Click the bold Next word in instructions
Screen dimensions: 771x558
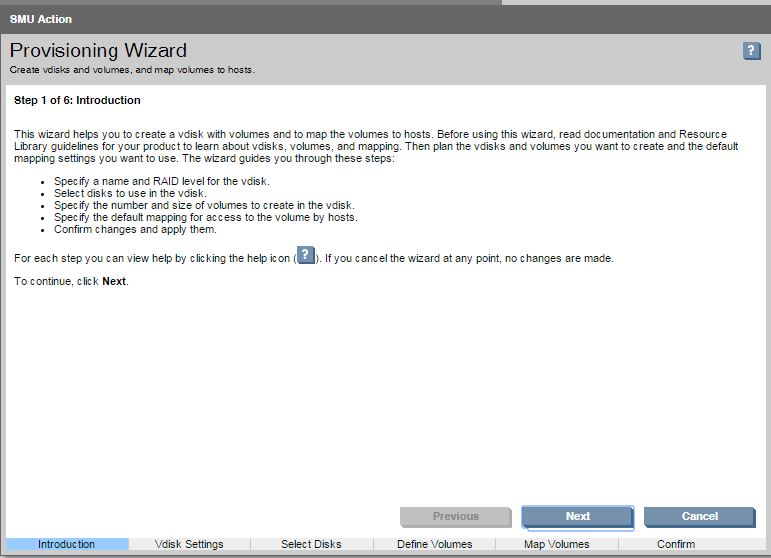(x=114, y=282)
